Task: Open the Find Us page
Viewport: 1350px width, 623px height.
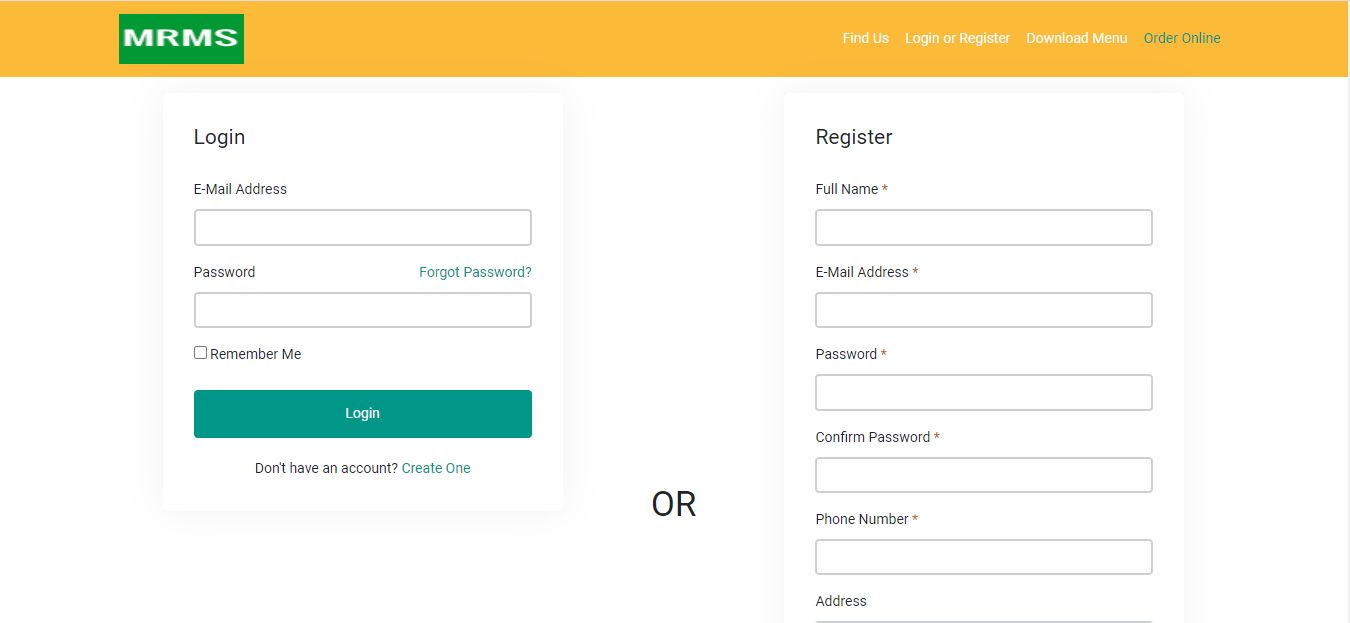Action: click(865, 38)
